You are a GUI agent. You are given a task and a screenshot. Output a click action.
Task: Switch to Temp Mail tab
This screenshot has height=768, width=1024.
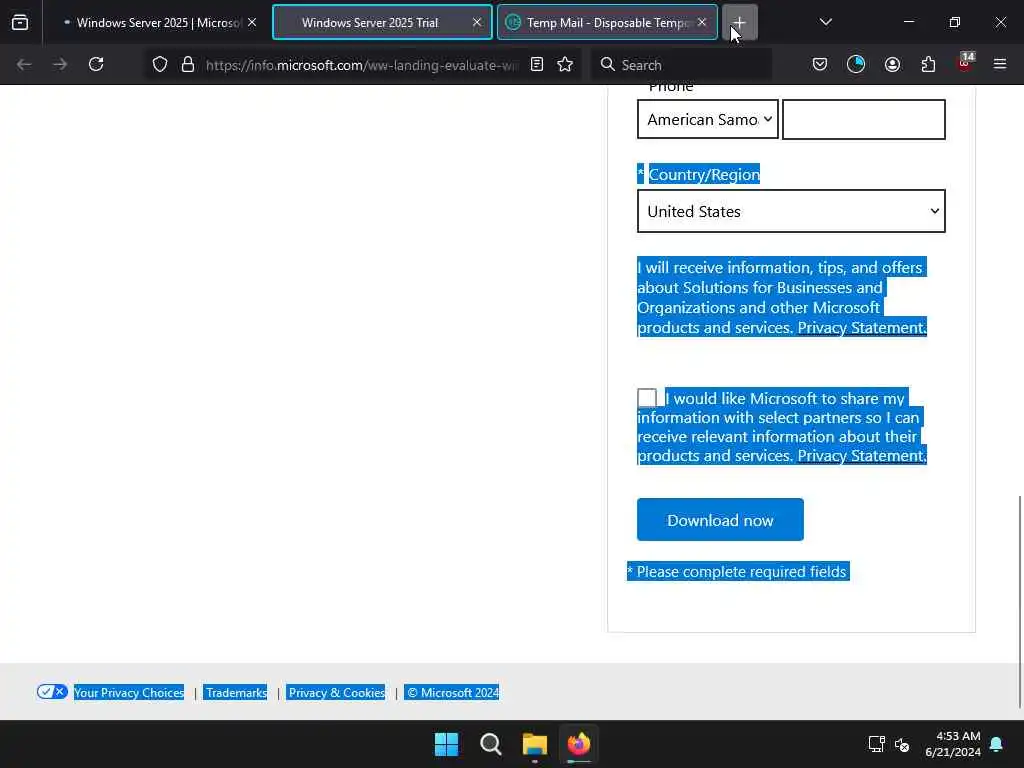(607, 22)
